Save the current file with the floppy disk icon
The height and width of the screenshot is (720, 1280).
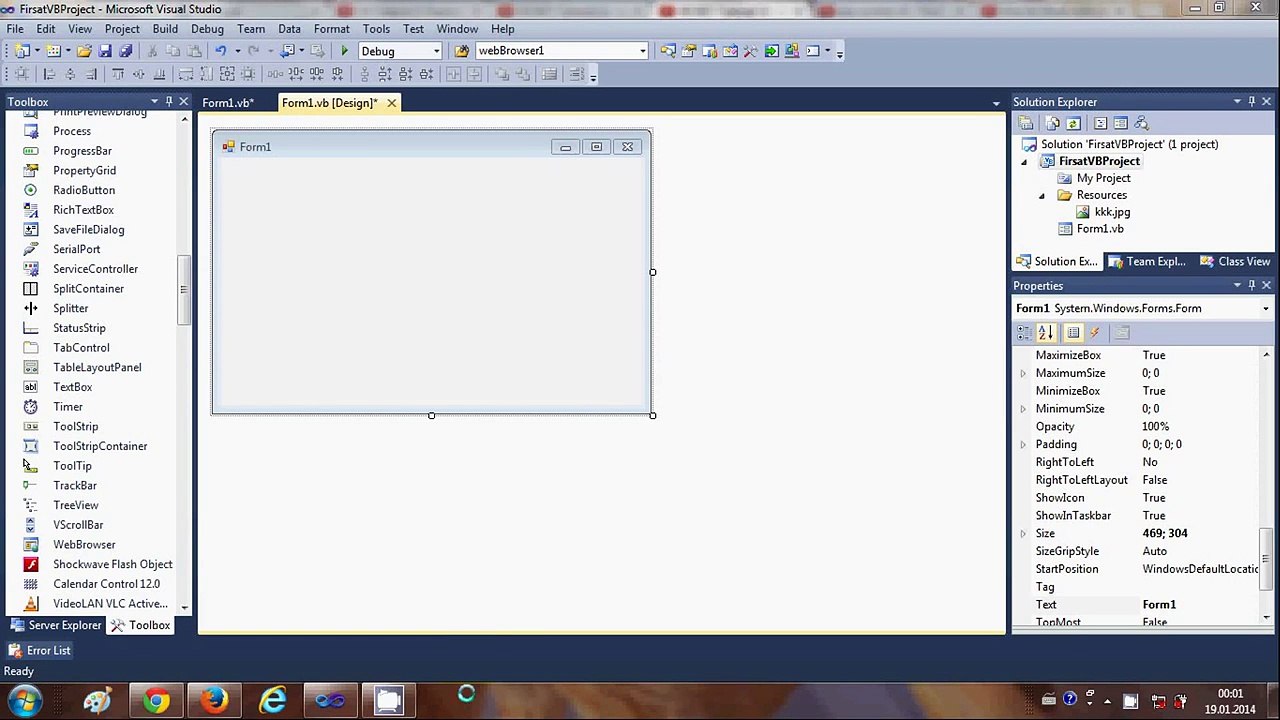point(105,51)
